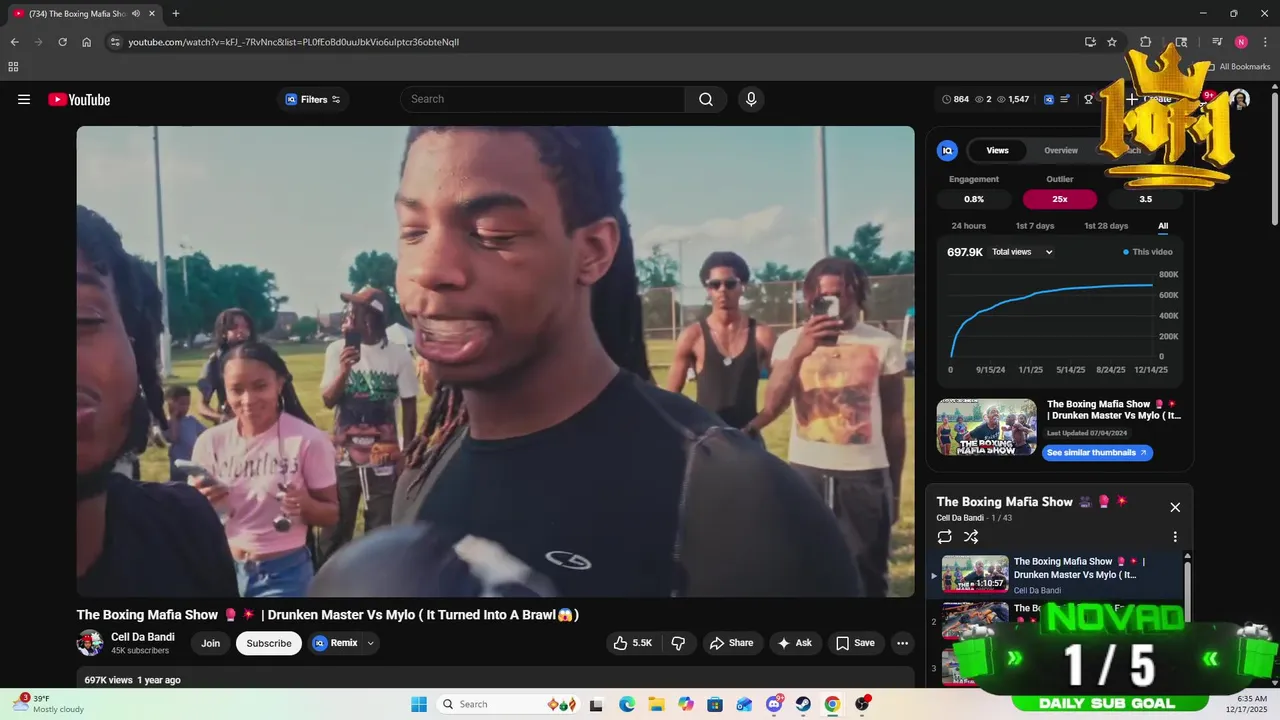Click Windows taskbar search box
Viewport: 1280px width, 720px height.
(507, 704)
